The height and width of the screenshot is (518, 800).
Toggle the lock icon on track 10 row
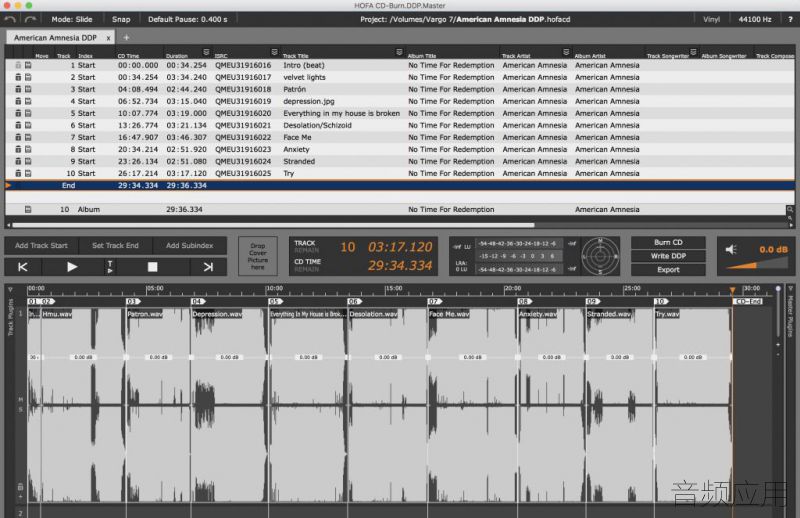coord(18,174)
